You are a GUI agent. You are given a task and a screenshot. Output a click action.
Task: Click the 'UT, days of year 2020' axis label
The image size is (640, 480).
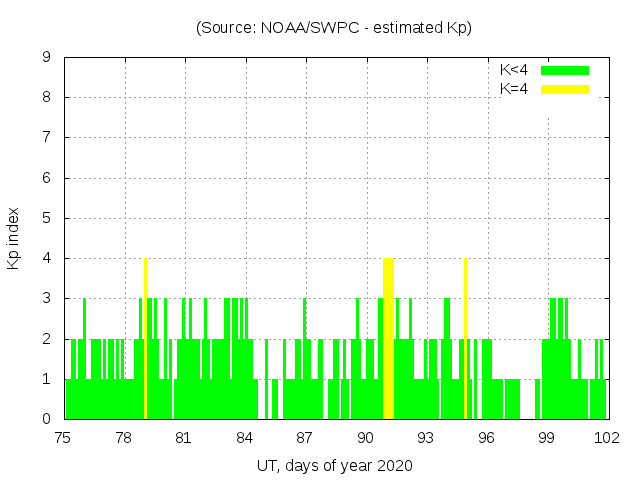[x=334, y=465]
